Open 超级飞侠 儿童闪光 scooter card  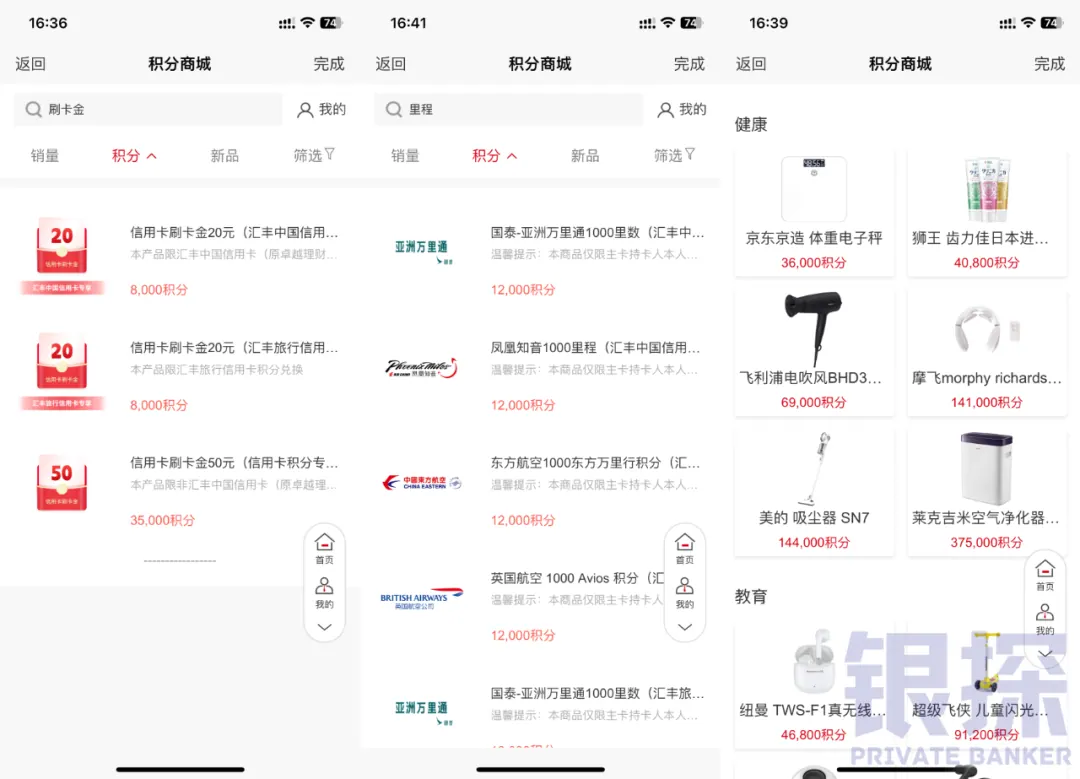(x=987, y=685)
